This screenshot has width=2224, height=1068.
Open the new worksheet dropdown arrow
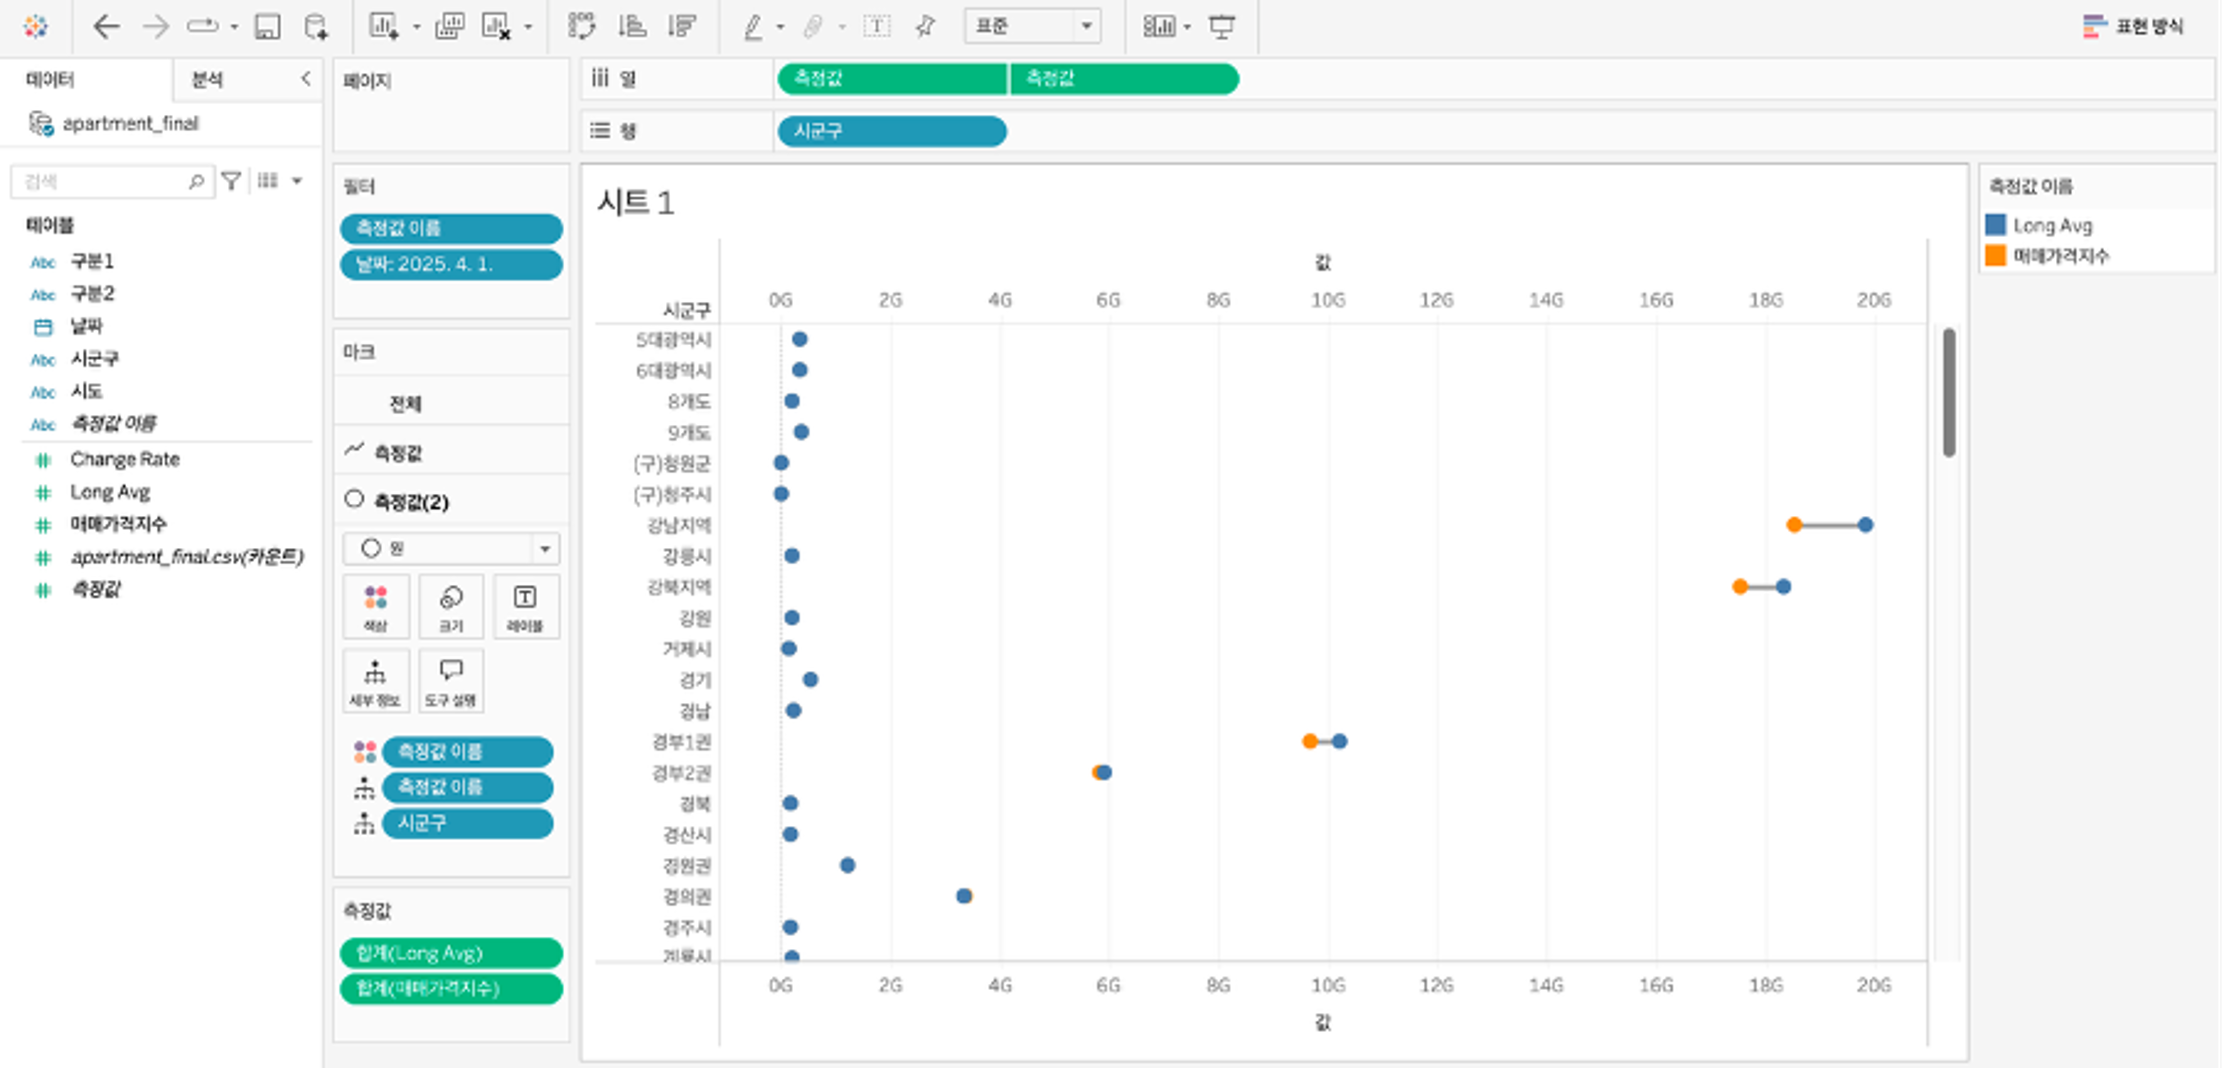pos(416,27)
